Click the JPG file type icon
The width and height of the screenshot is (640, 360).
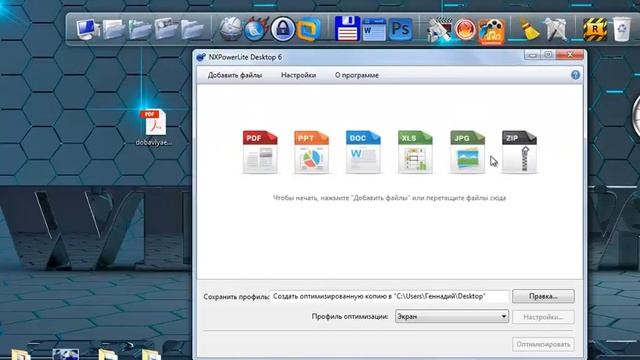(x=467, y=152)
